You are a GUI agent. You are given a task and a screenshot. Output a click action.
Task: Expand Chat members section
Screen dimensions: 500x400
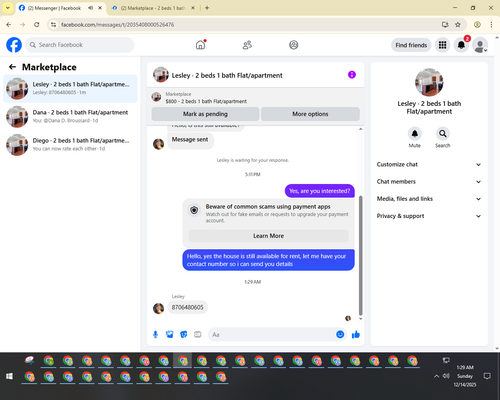[x=429, y=182]
